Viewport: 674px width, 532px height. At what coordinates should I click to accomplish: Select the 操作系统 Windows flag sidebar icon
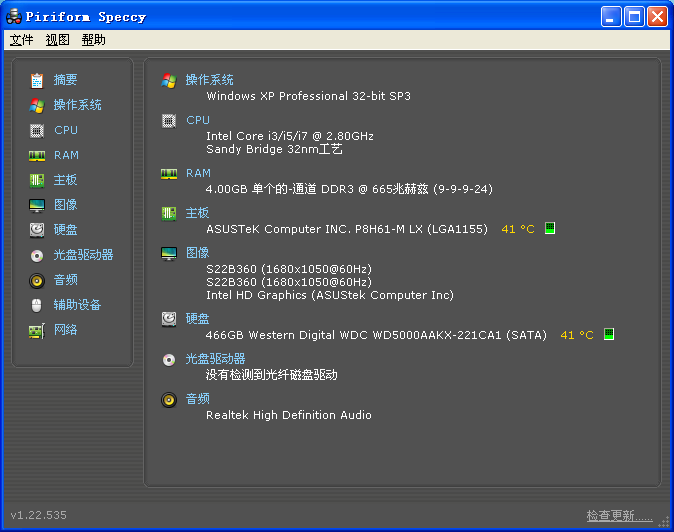pos(37,105)
